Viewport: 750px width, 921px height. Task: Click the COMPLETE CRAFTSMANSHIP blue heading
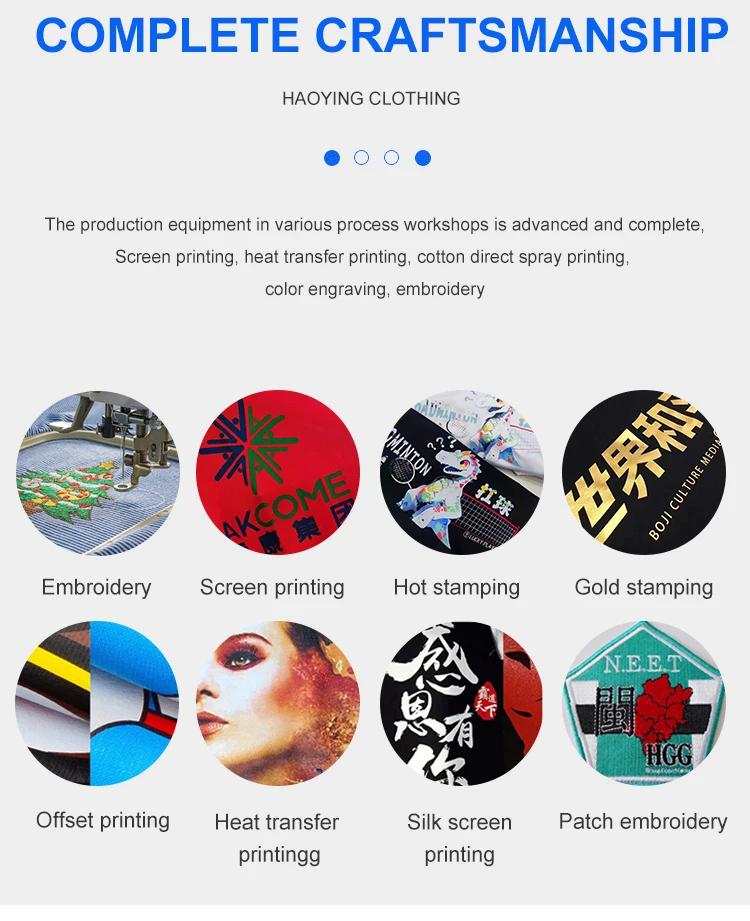coord(382,35)
